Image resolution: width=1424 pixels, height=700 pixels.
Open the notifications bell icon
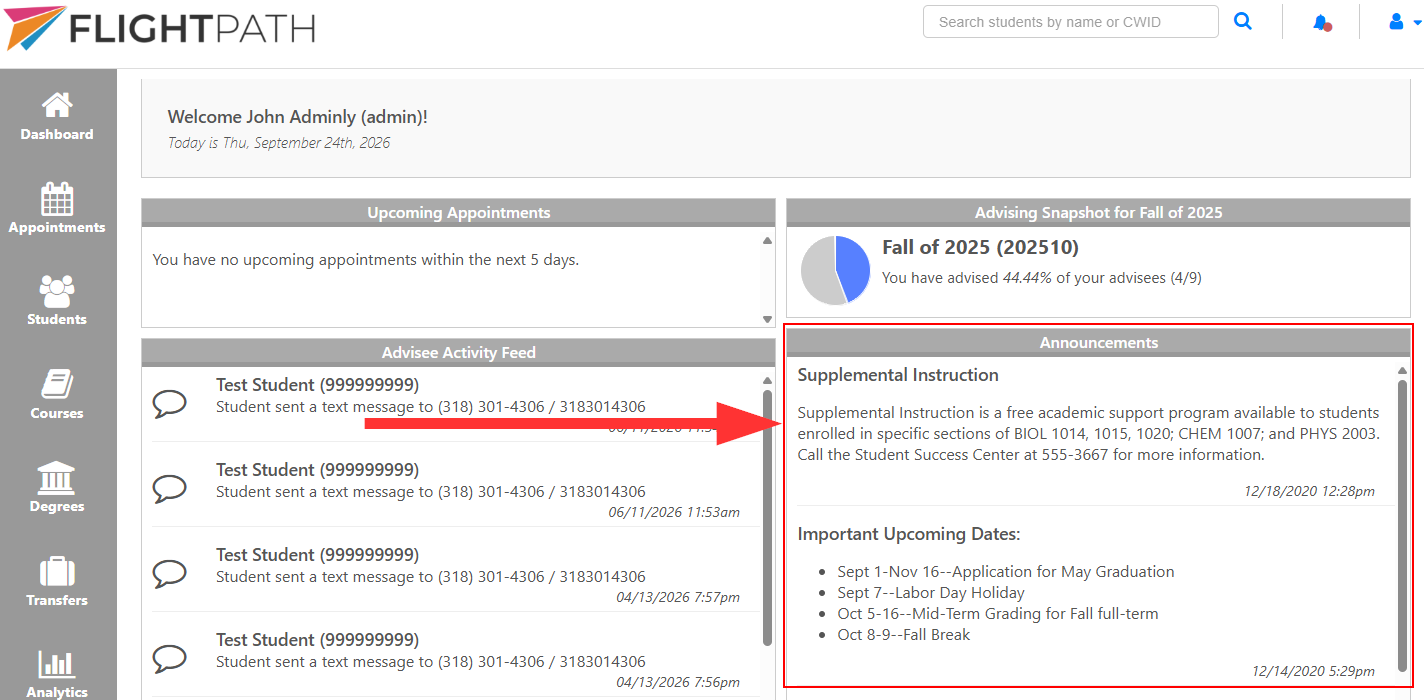(x=1321, y=22)
